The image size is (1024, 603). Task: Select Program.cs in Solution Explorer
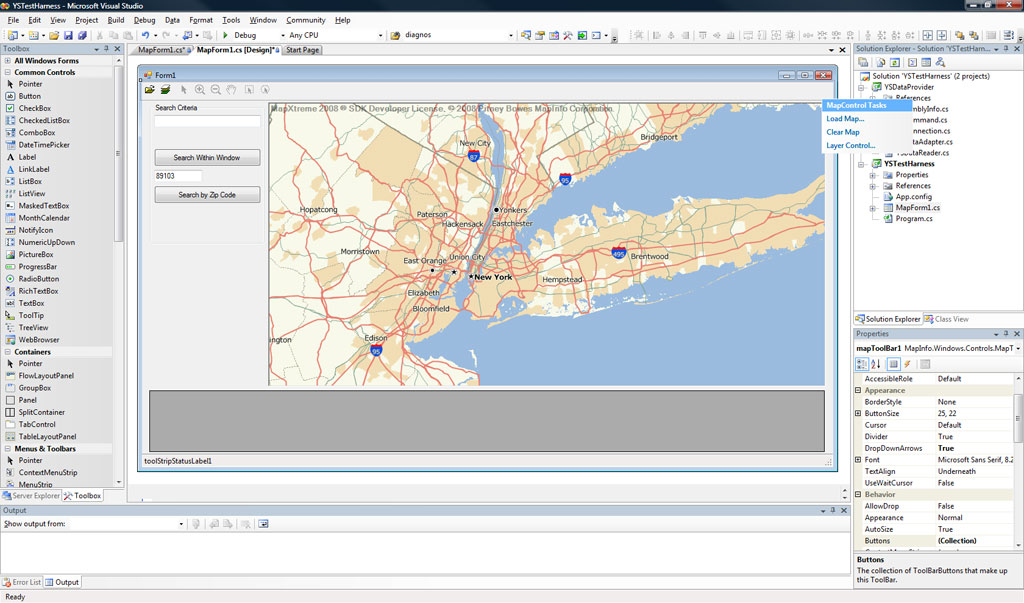pyautogui.click(x=914, y=219)
